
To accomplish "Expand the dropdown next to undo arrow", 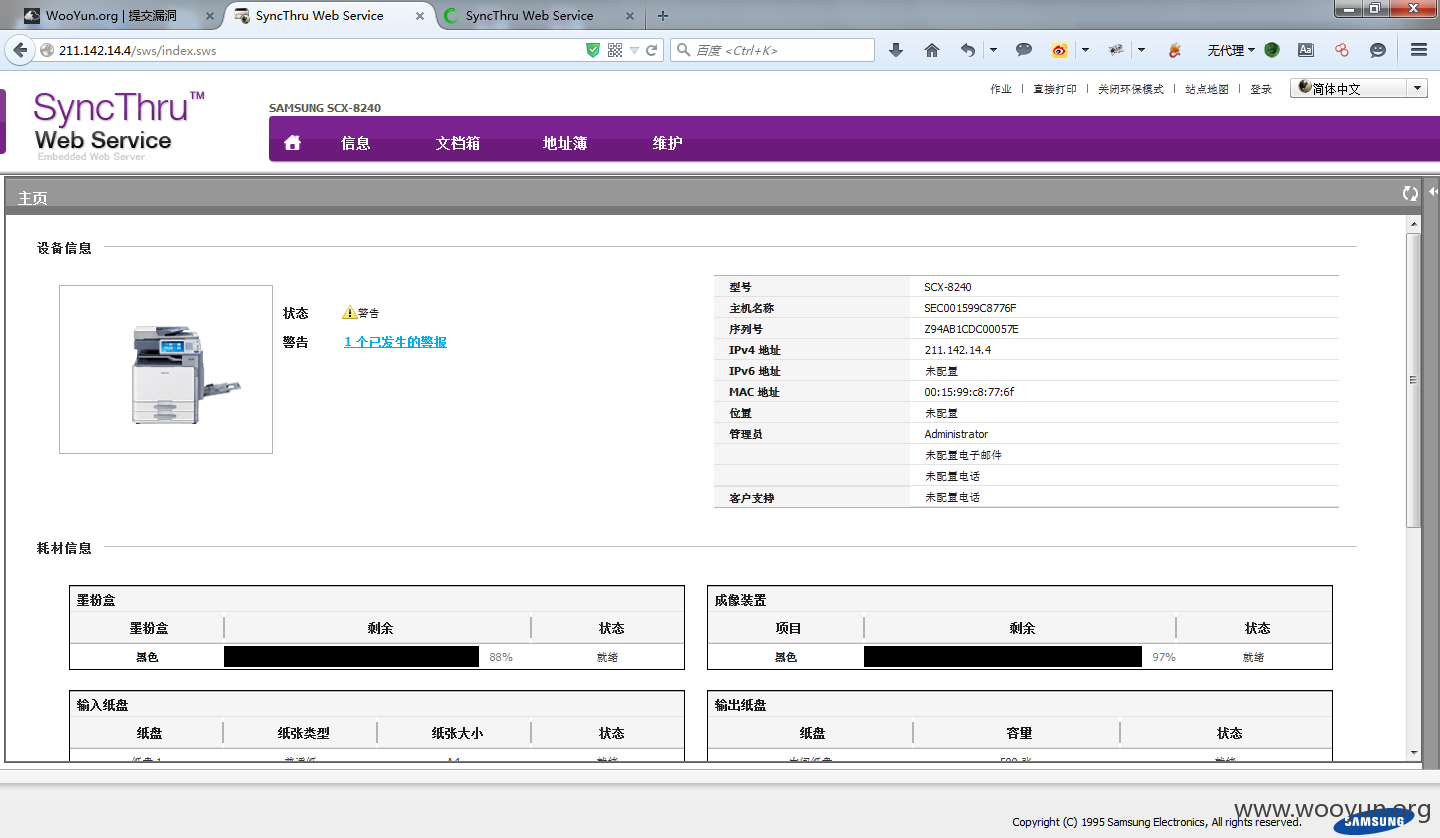I will tap(993, 50).
